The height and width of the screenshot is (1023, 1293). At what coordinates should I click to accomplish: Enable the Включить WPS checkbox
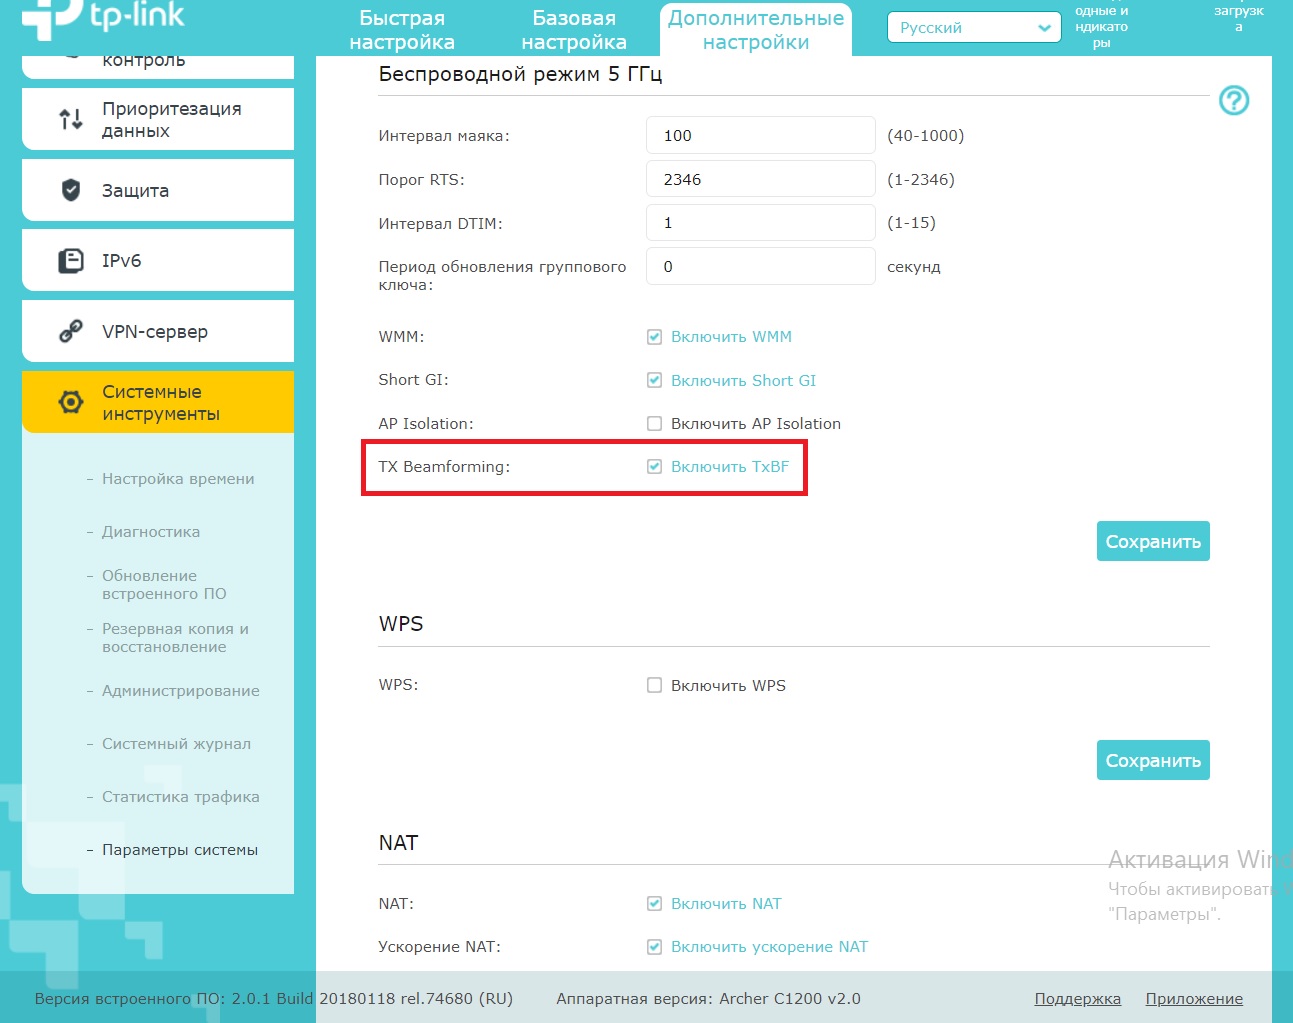click(x=654, y=685)
